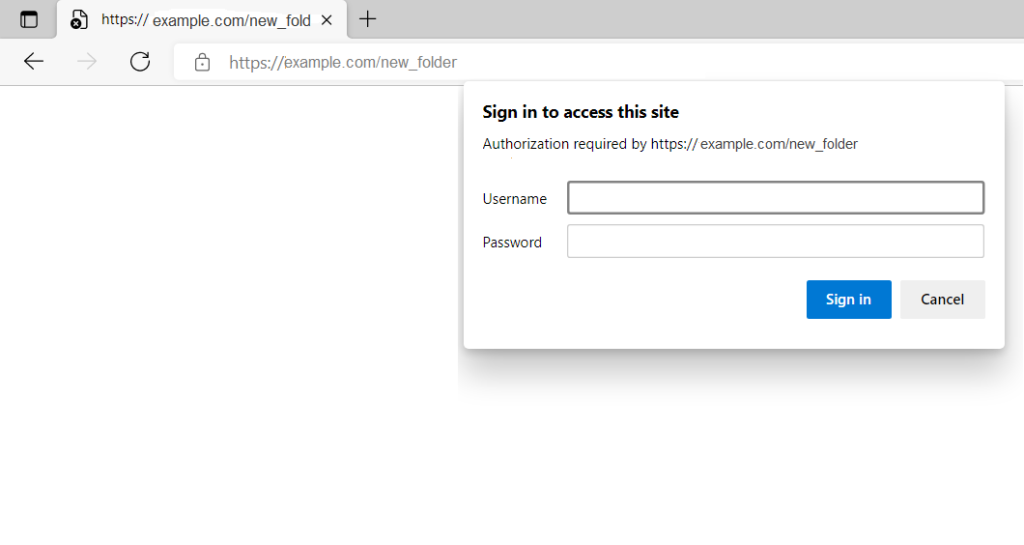Screen dimensions: 1024x545
Task: Select the example.com/new_fold tab title
Action: pos(206,20)
